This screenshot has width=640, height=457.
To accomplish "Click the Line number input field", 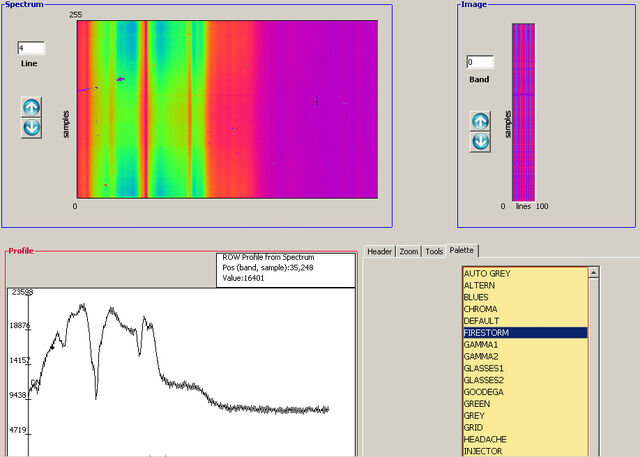I will (x=31, y=48).
